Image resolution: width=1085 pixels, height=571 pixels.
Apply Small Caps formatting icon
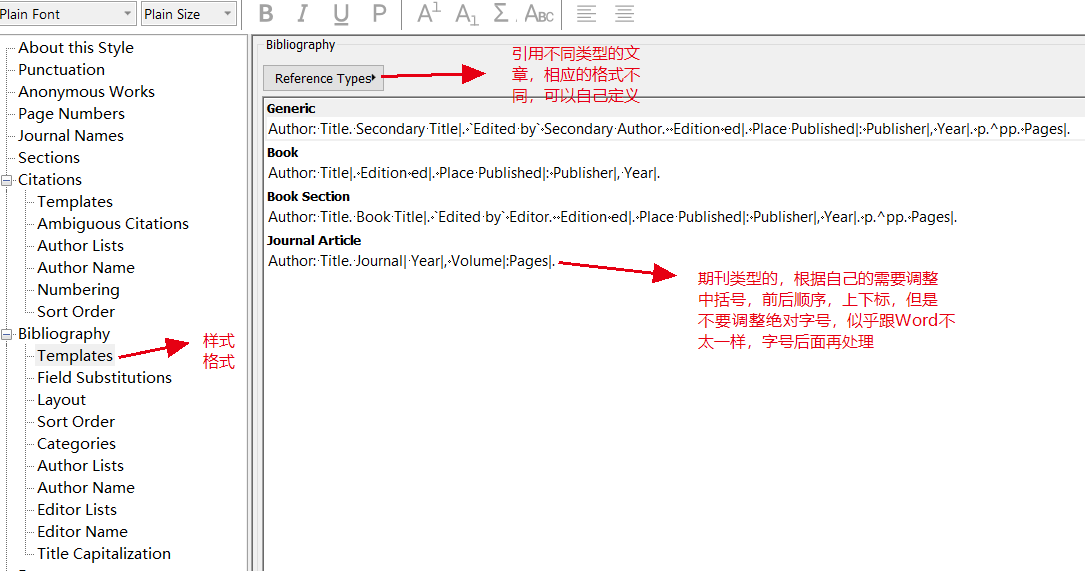point(539,14)
